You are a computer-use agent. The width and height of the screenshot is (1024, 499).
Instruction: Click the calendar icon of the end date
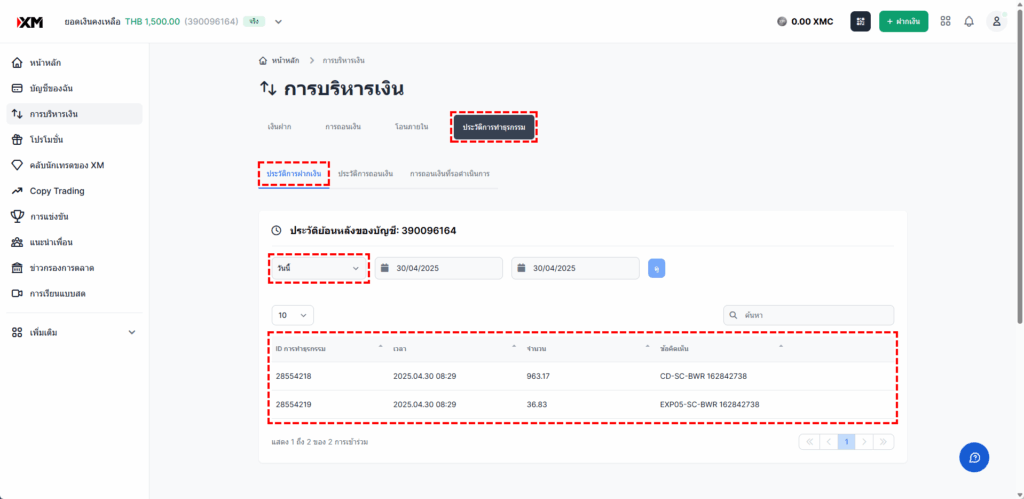pyautogui.click(x=521, y=268)
